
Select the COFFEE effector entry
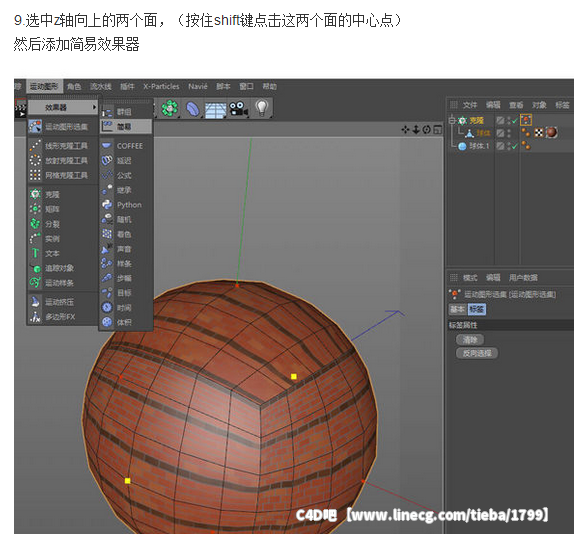(x=126, y=146)
